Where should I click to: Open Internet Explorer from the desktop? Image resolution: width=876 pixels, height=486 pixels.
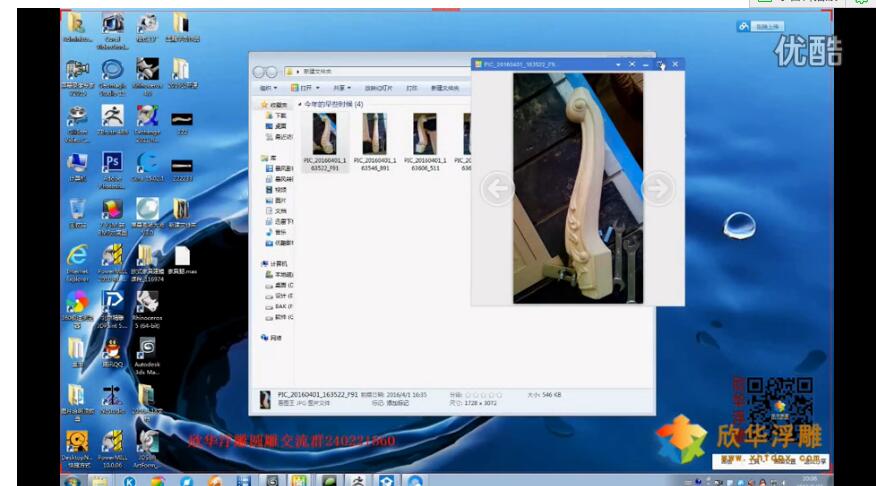[x=78, y=263]
